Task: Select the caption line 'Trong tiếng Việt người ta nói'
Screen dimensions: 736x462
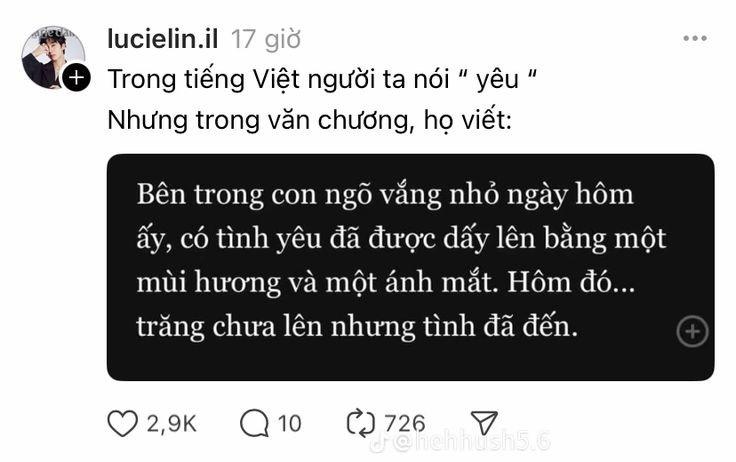Action: coord(279,79)
